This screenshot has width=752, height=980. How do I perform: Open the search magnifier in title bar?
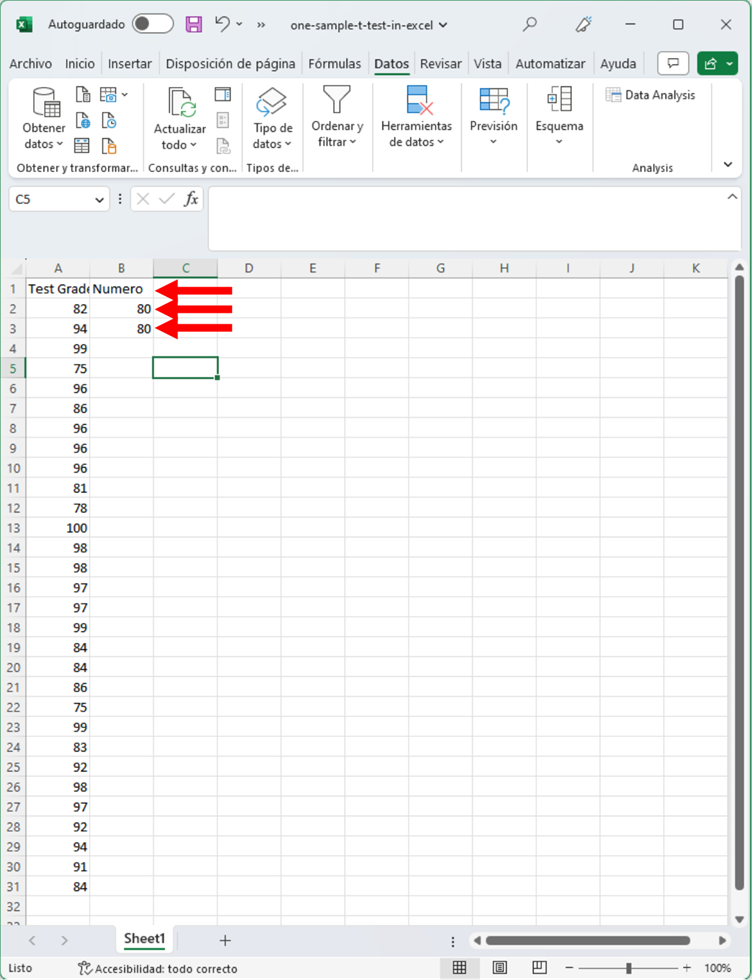click(x=530, y=24)
